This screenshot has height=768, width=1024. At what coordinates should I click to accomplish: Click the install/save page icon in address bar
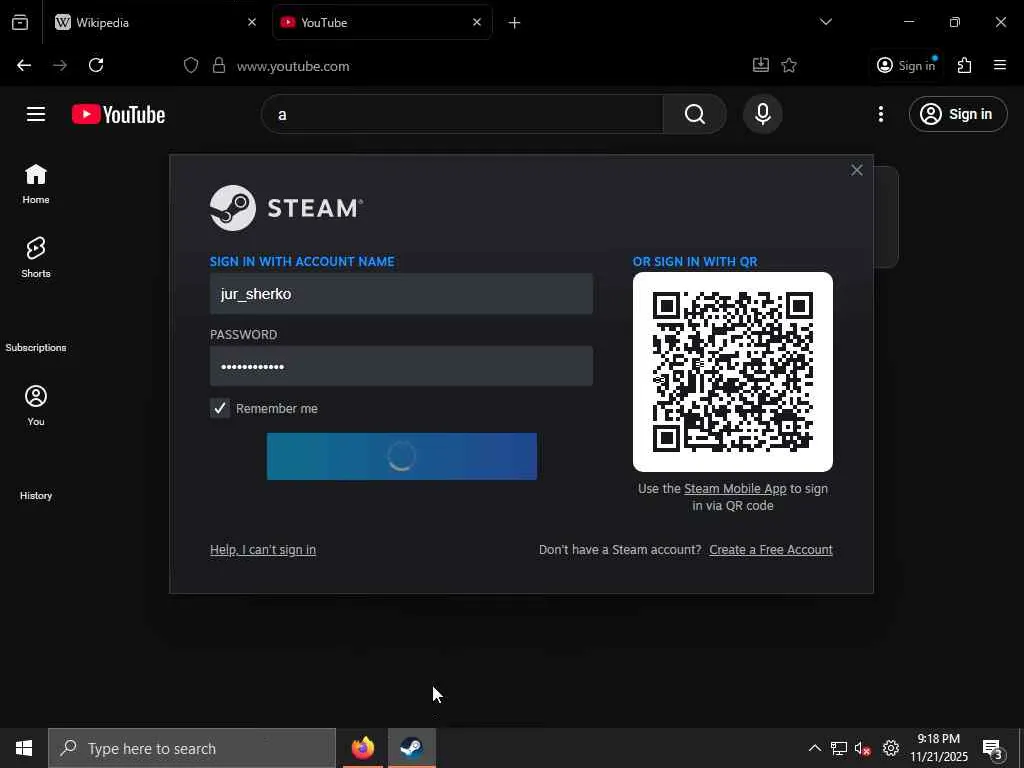761,65
